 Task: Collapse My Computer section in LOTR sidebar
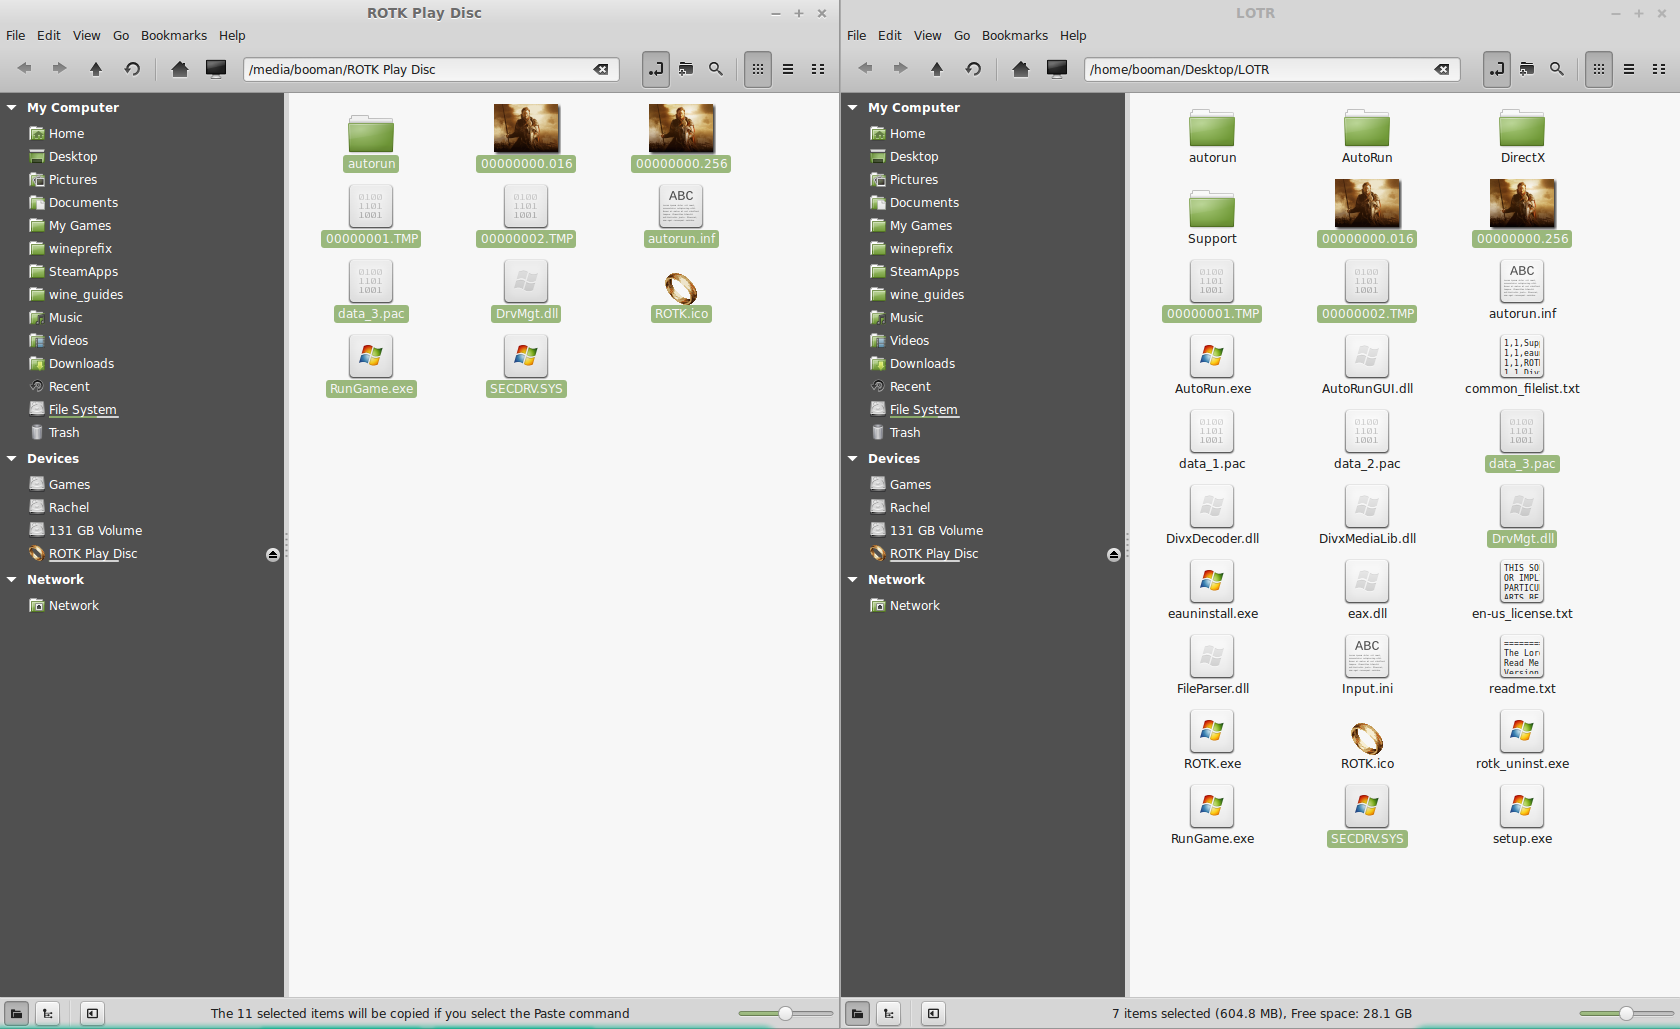tap(853, 107)
